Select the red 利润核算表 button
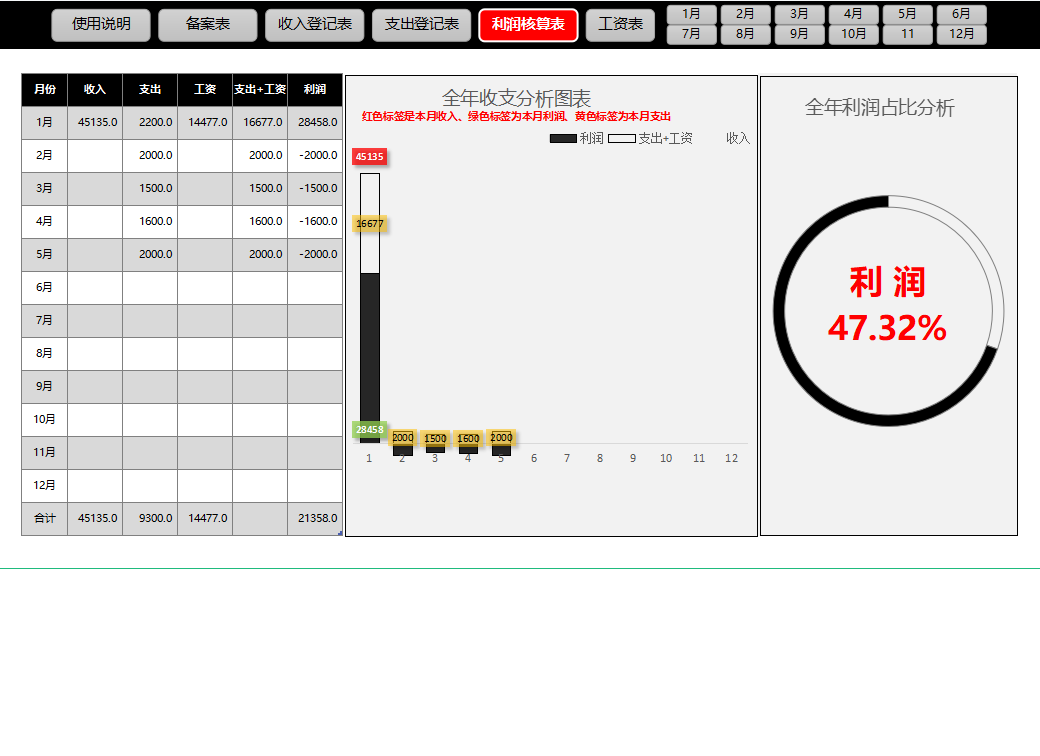1040x756 pixels. 529,25
